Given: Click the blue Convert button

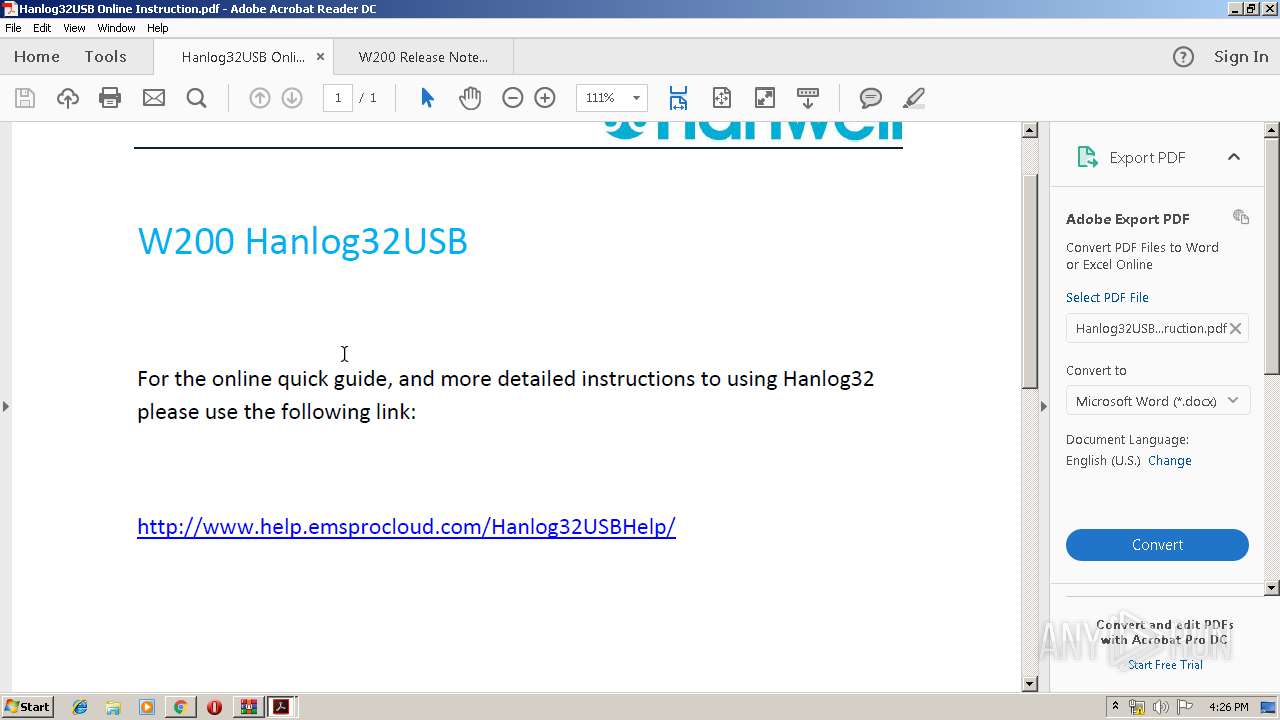Looking at the screenshot, I should pos(1157,545).
